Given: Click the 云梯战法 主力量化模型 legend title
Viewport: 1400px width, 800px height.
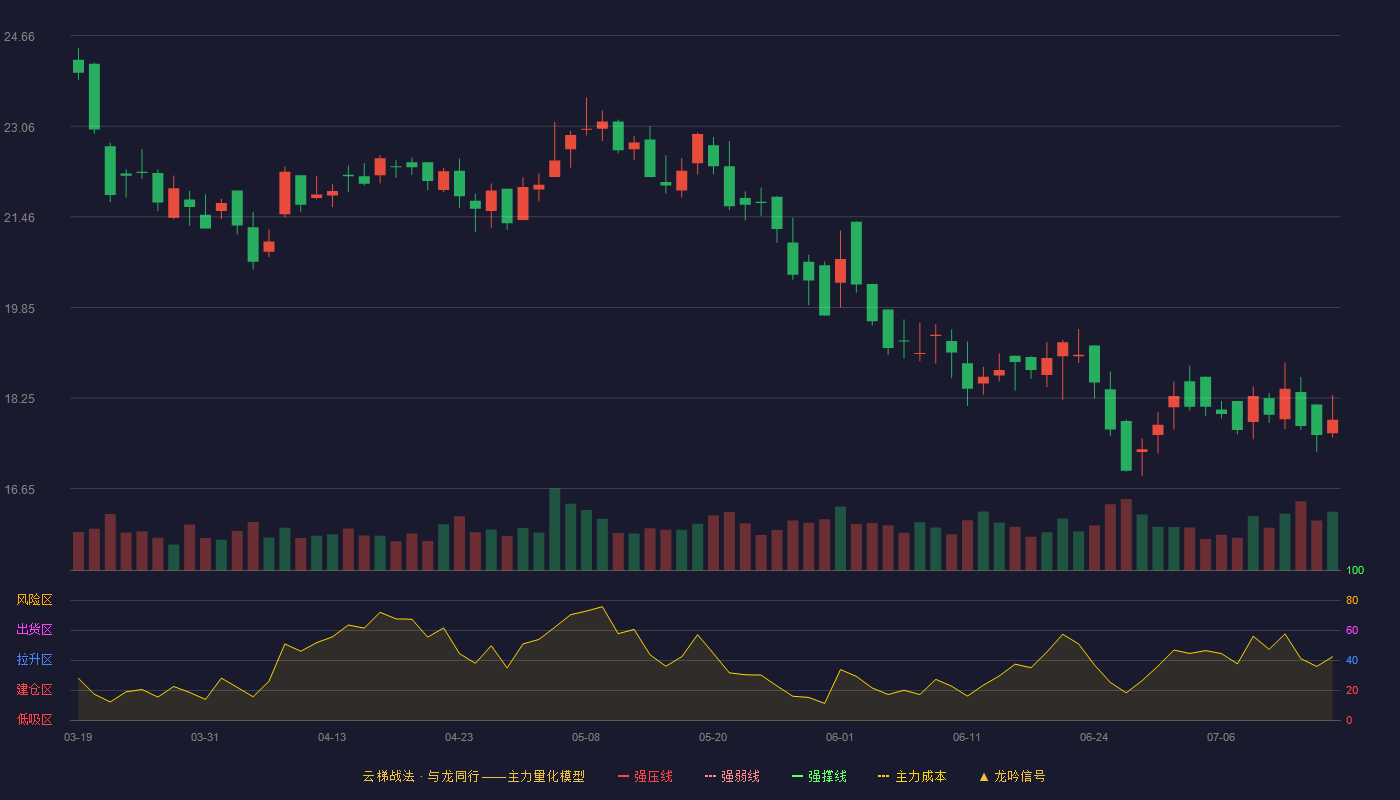Looking at the screenshot, I should click(473, 776).
